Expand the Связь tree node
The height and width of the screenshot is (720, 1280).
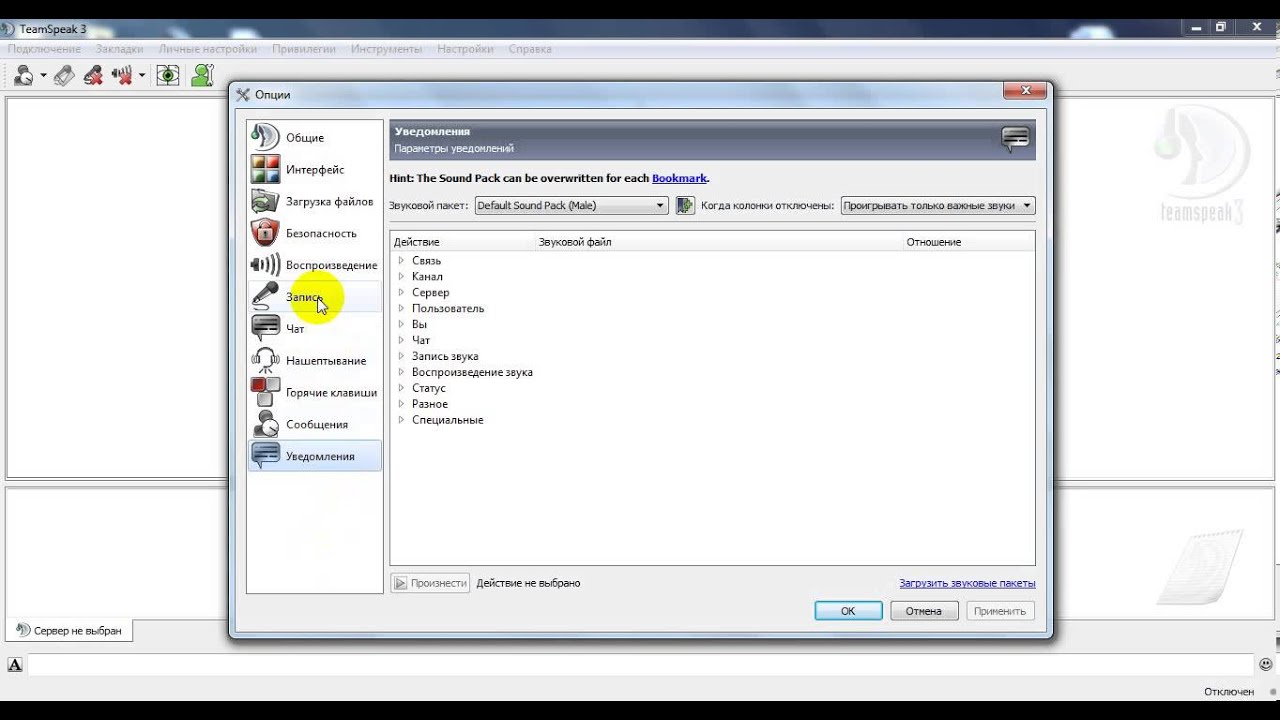click(401, 260)
